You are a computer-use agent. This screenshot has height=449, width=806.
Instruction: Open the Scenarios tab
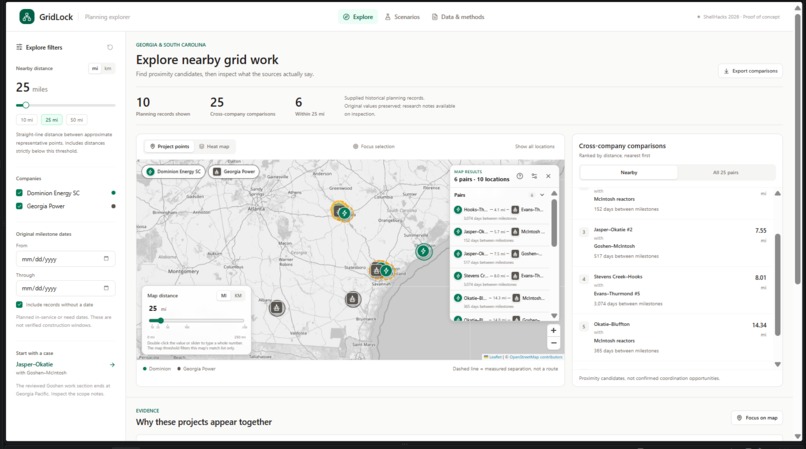[x=402, y=17]
